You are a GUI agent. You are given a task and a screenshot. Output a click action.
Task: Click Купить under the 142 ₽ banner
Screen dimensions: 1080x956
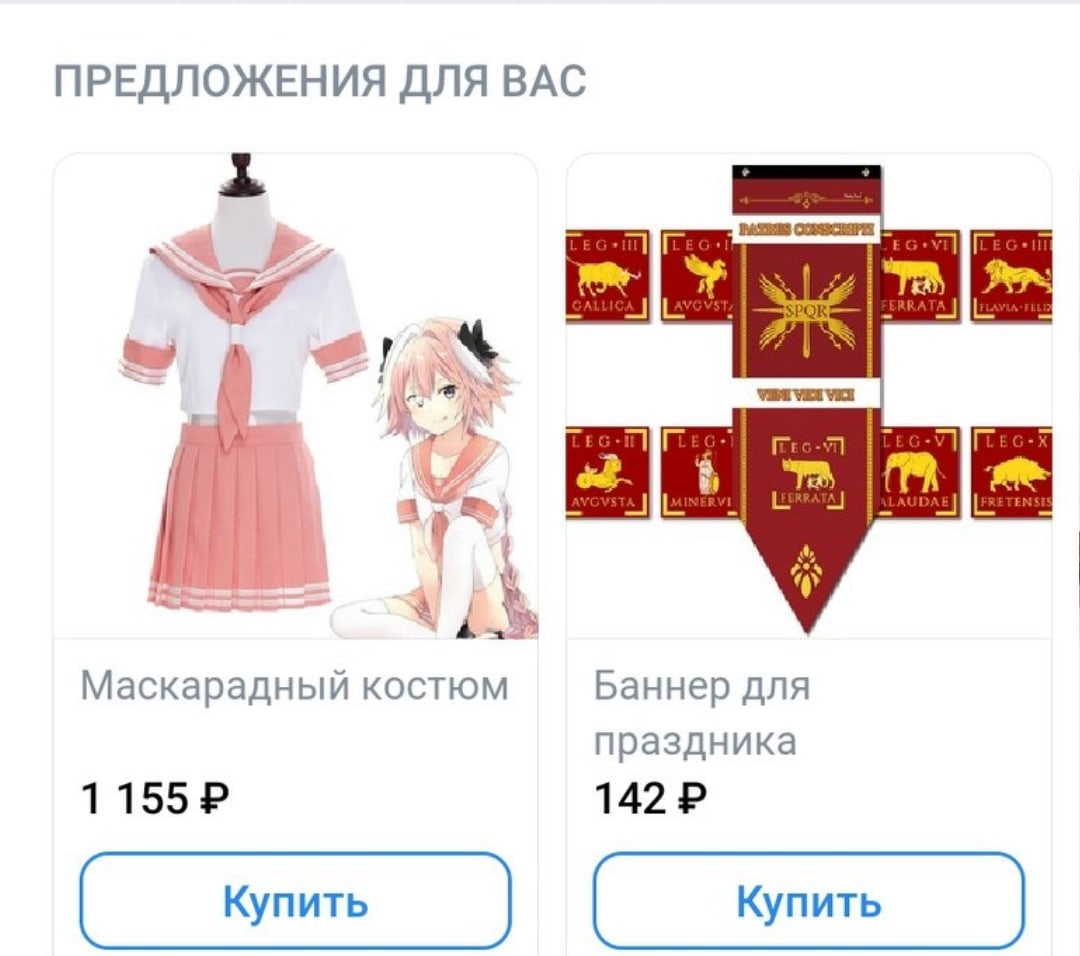809,900
